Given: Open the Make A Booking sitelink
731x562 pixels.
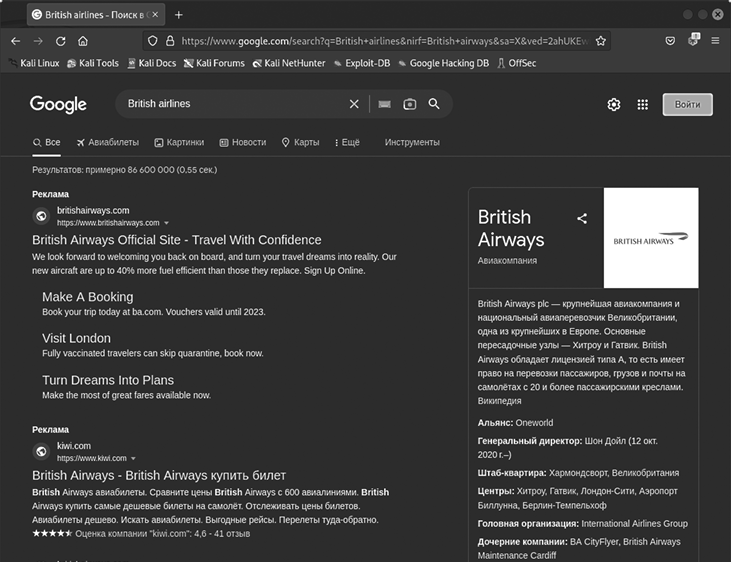Looking at the screenshot, I should click(x=87, y=297).
